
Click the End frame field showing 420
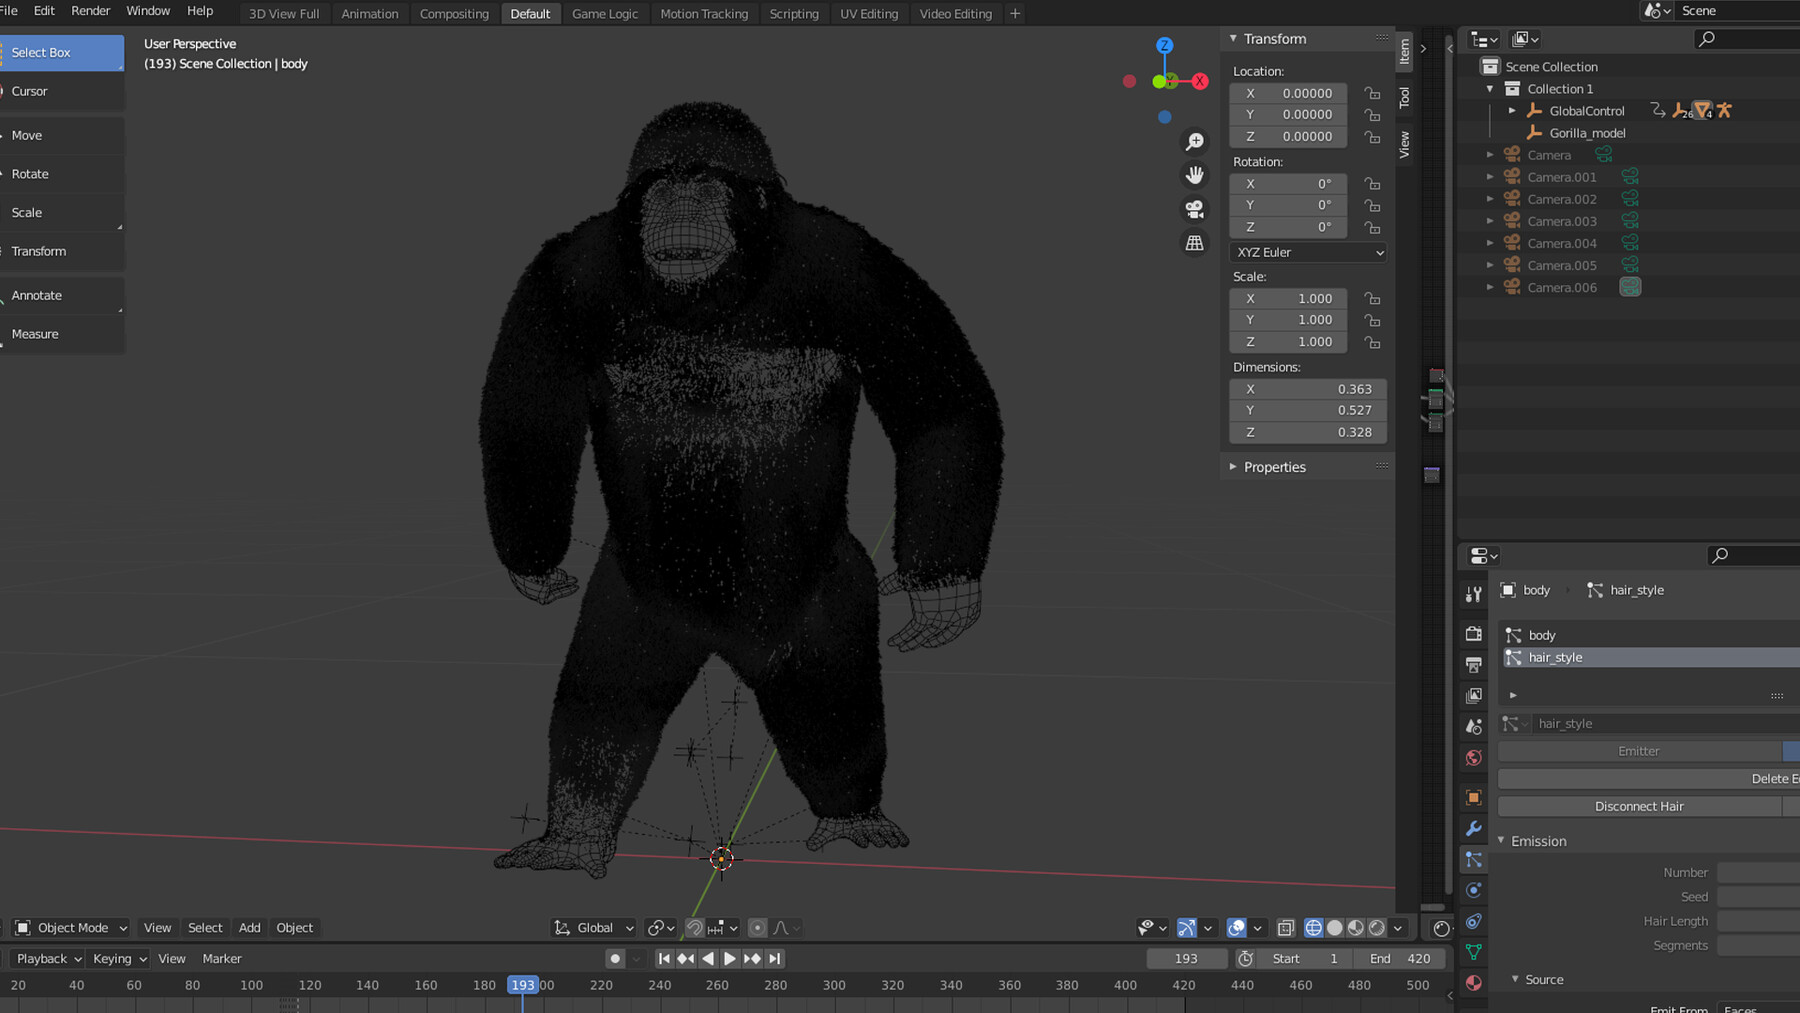coord(1400,958)
